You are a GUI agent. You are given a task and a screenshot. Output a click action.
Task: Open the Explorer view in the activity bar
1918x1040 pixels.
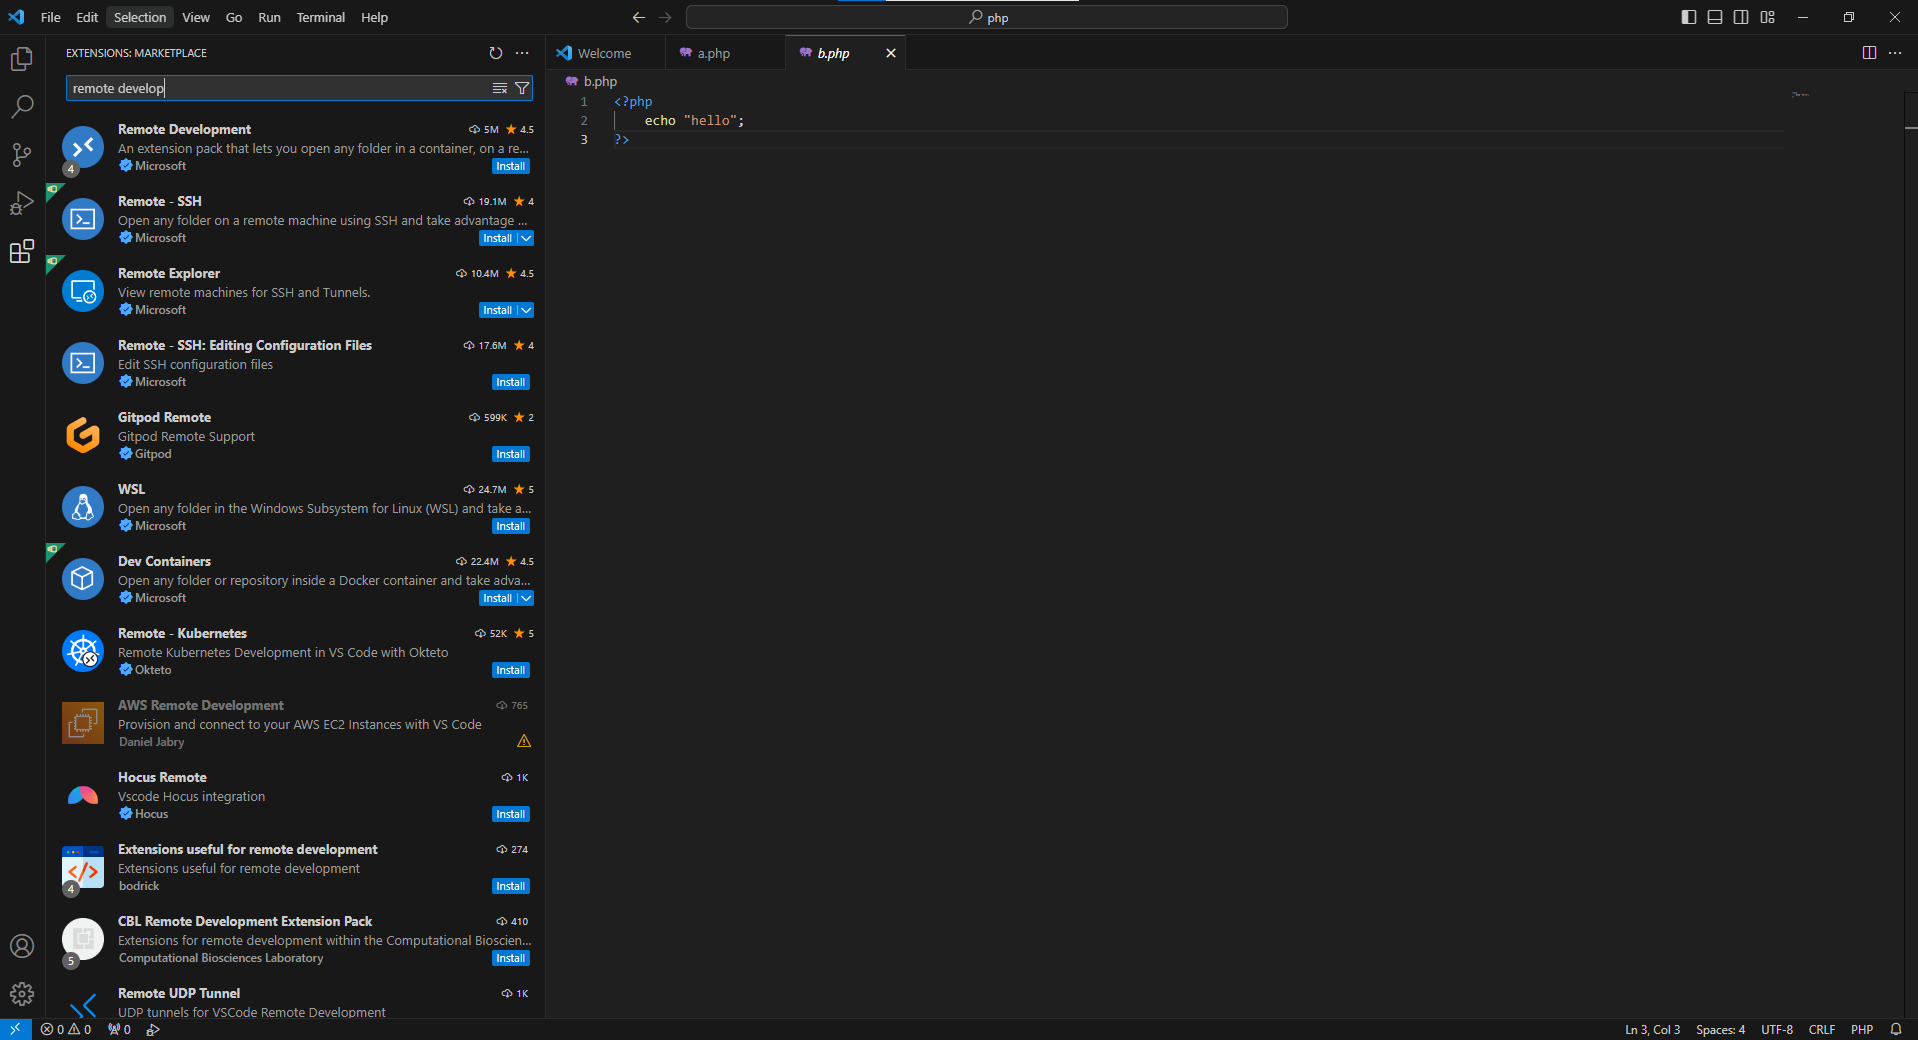click(22, 59)
